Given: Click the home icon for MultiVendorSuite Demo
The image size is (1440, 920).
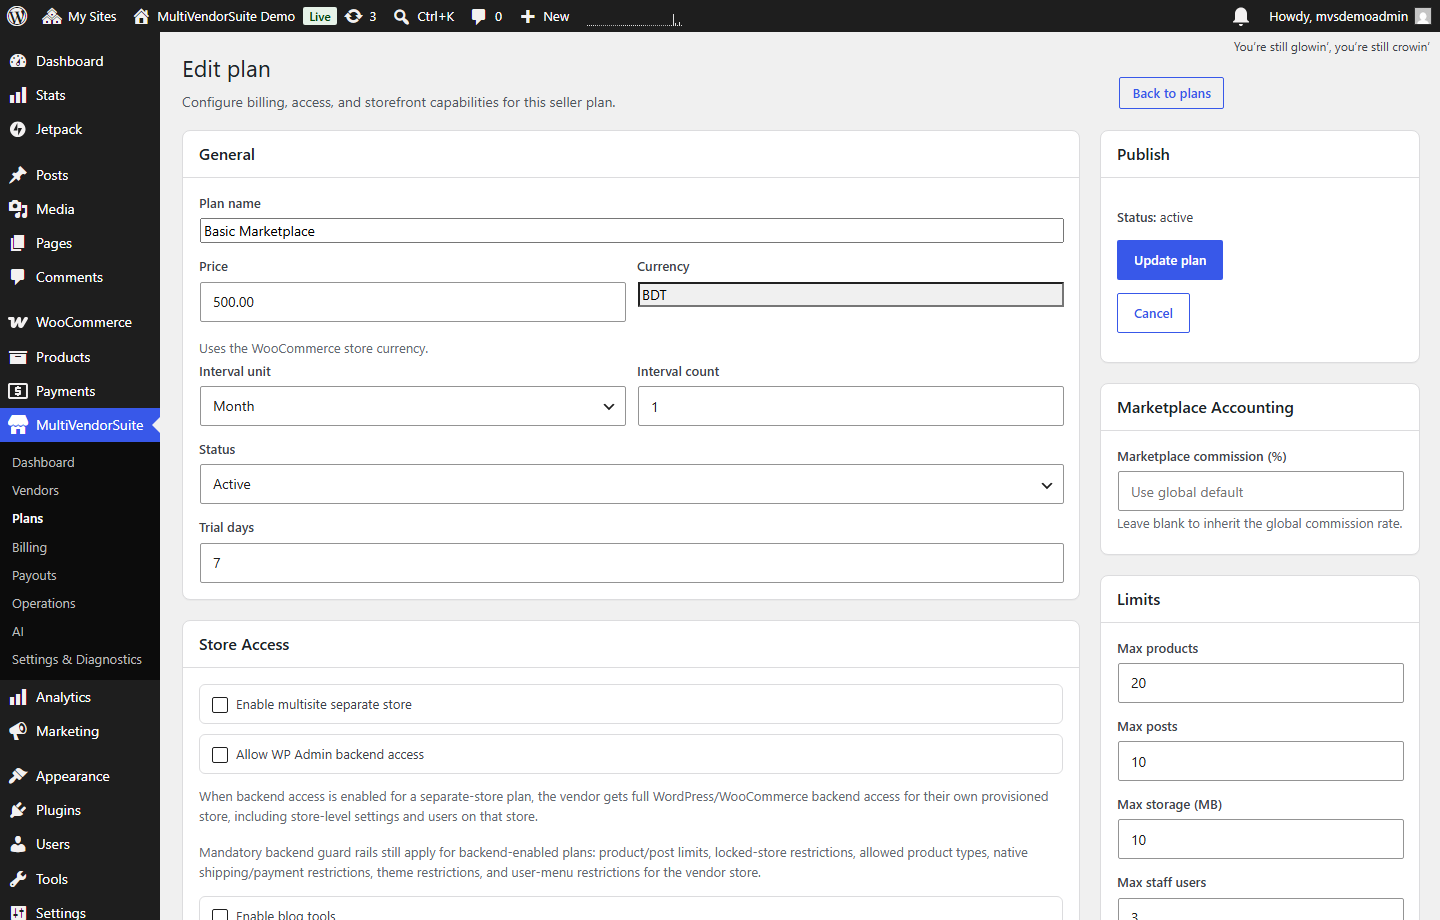Looking at the screenshot, I should click(x=141, y=16).
